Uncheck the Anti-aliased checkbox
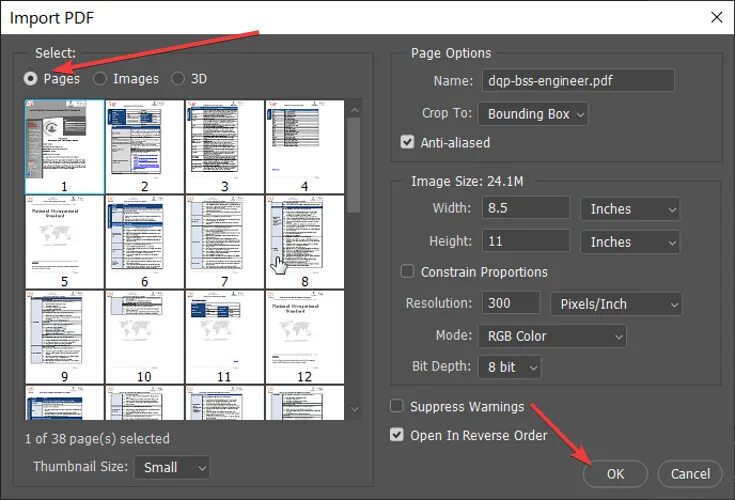The image size is (735, 500). 407,142
